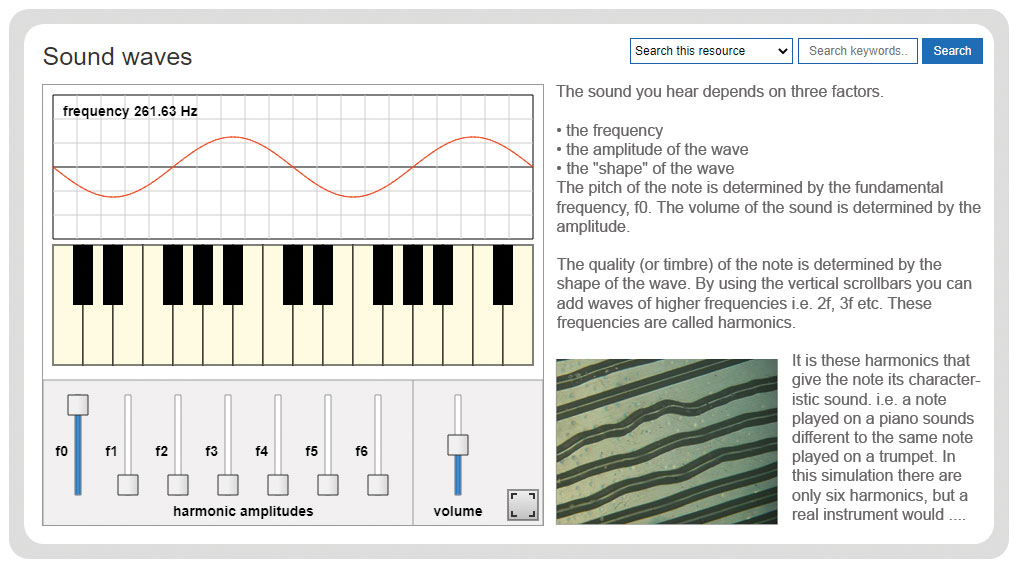Click the last black key on the keyboard
Screen dimensions: 1018x566
(x=503, y=275)
